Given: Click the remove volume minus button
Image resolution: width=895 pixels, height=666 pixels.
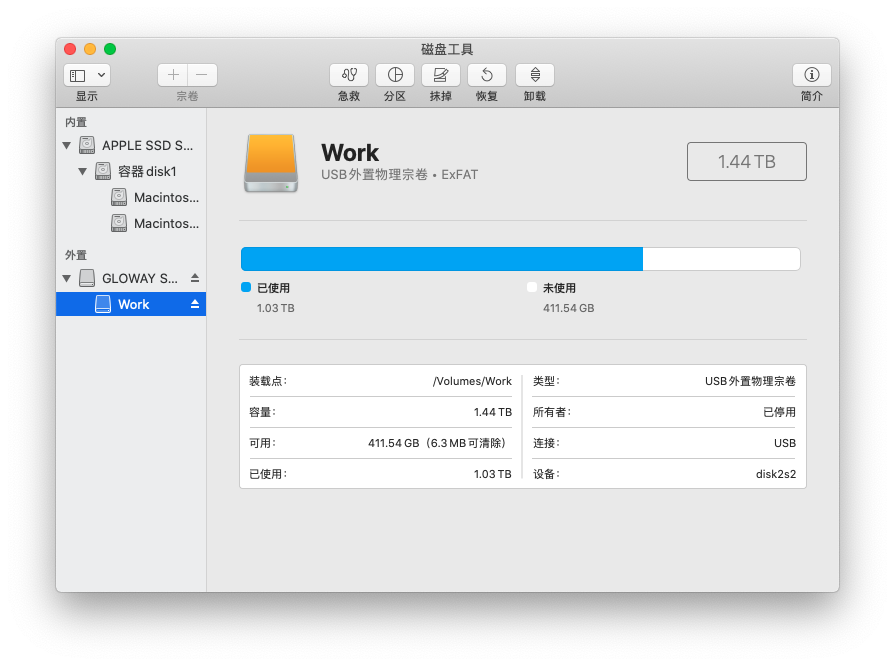Looking at the screenshot, I should coord(202,75).
